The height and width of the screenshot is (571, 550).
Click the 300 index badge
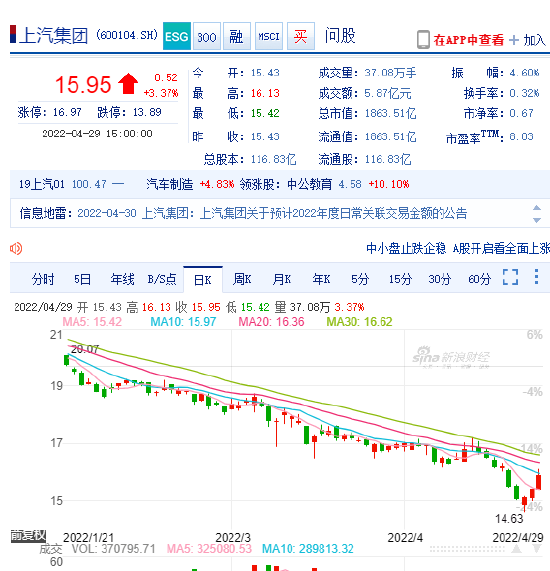pyautogui.click(x=207, y=36)
